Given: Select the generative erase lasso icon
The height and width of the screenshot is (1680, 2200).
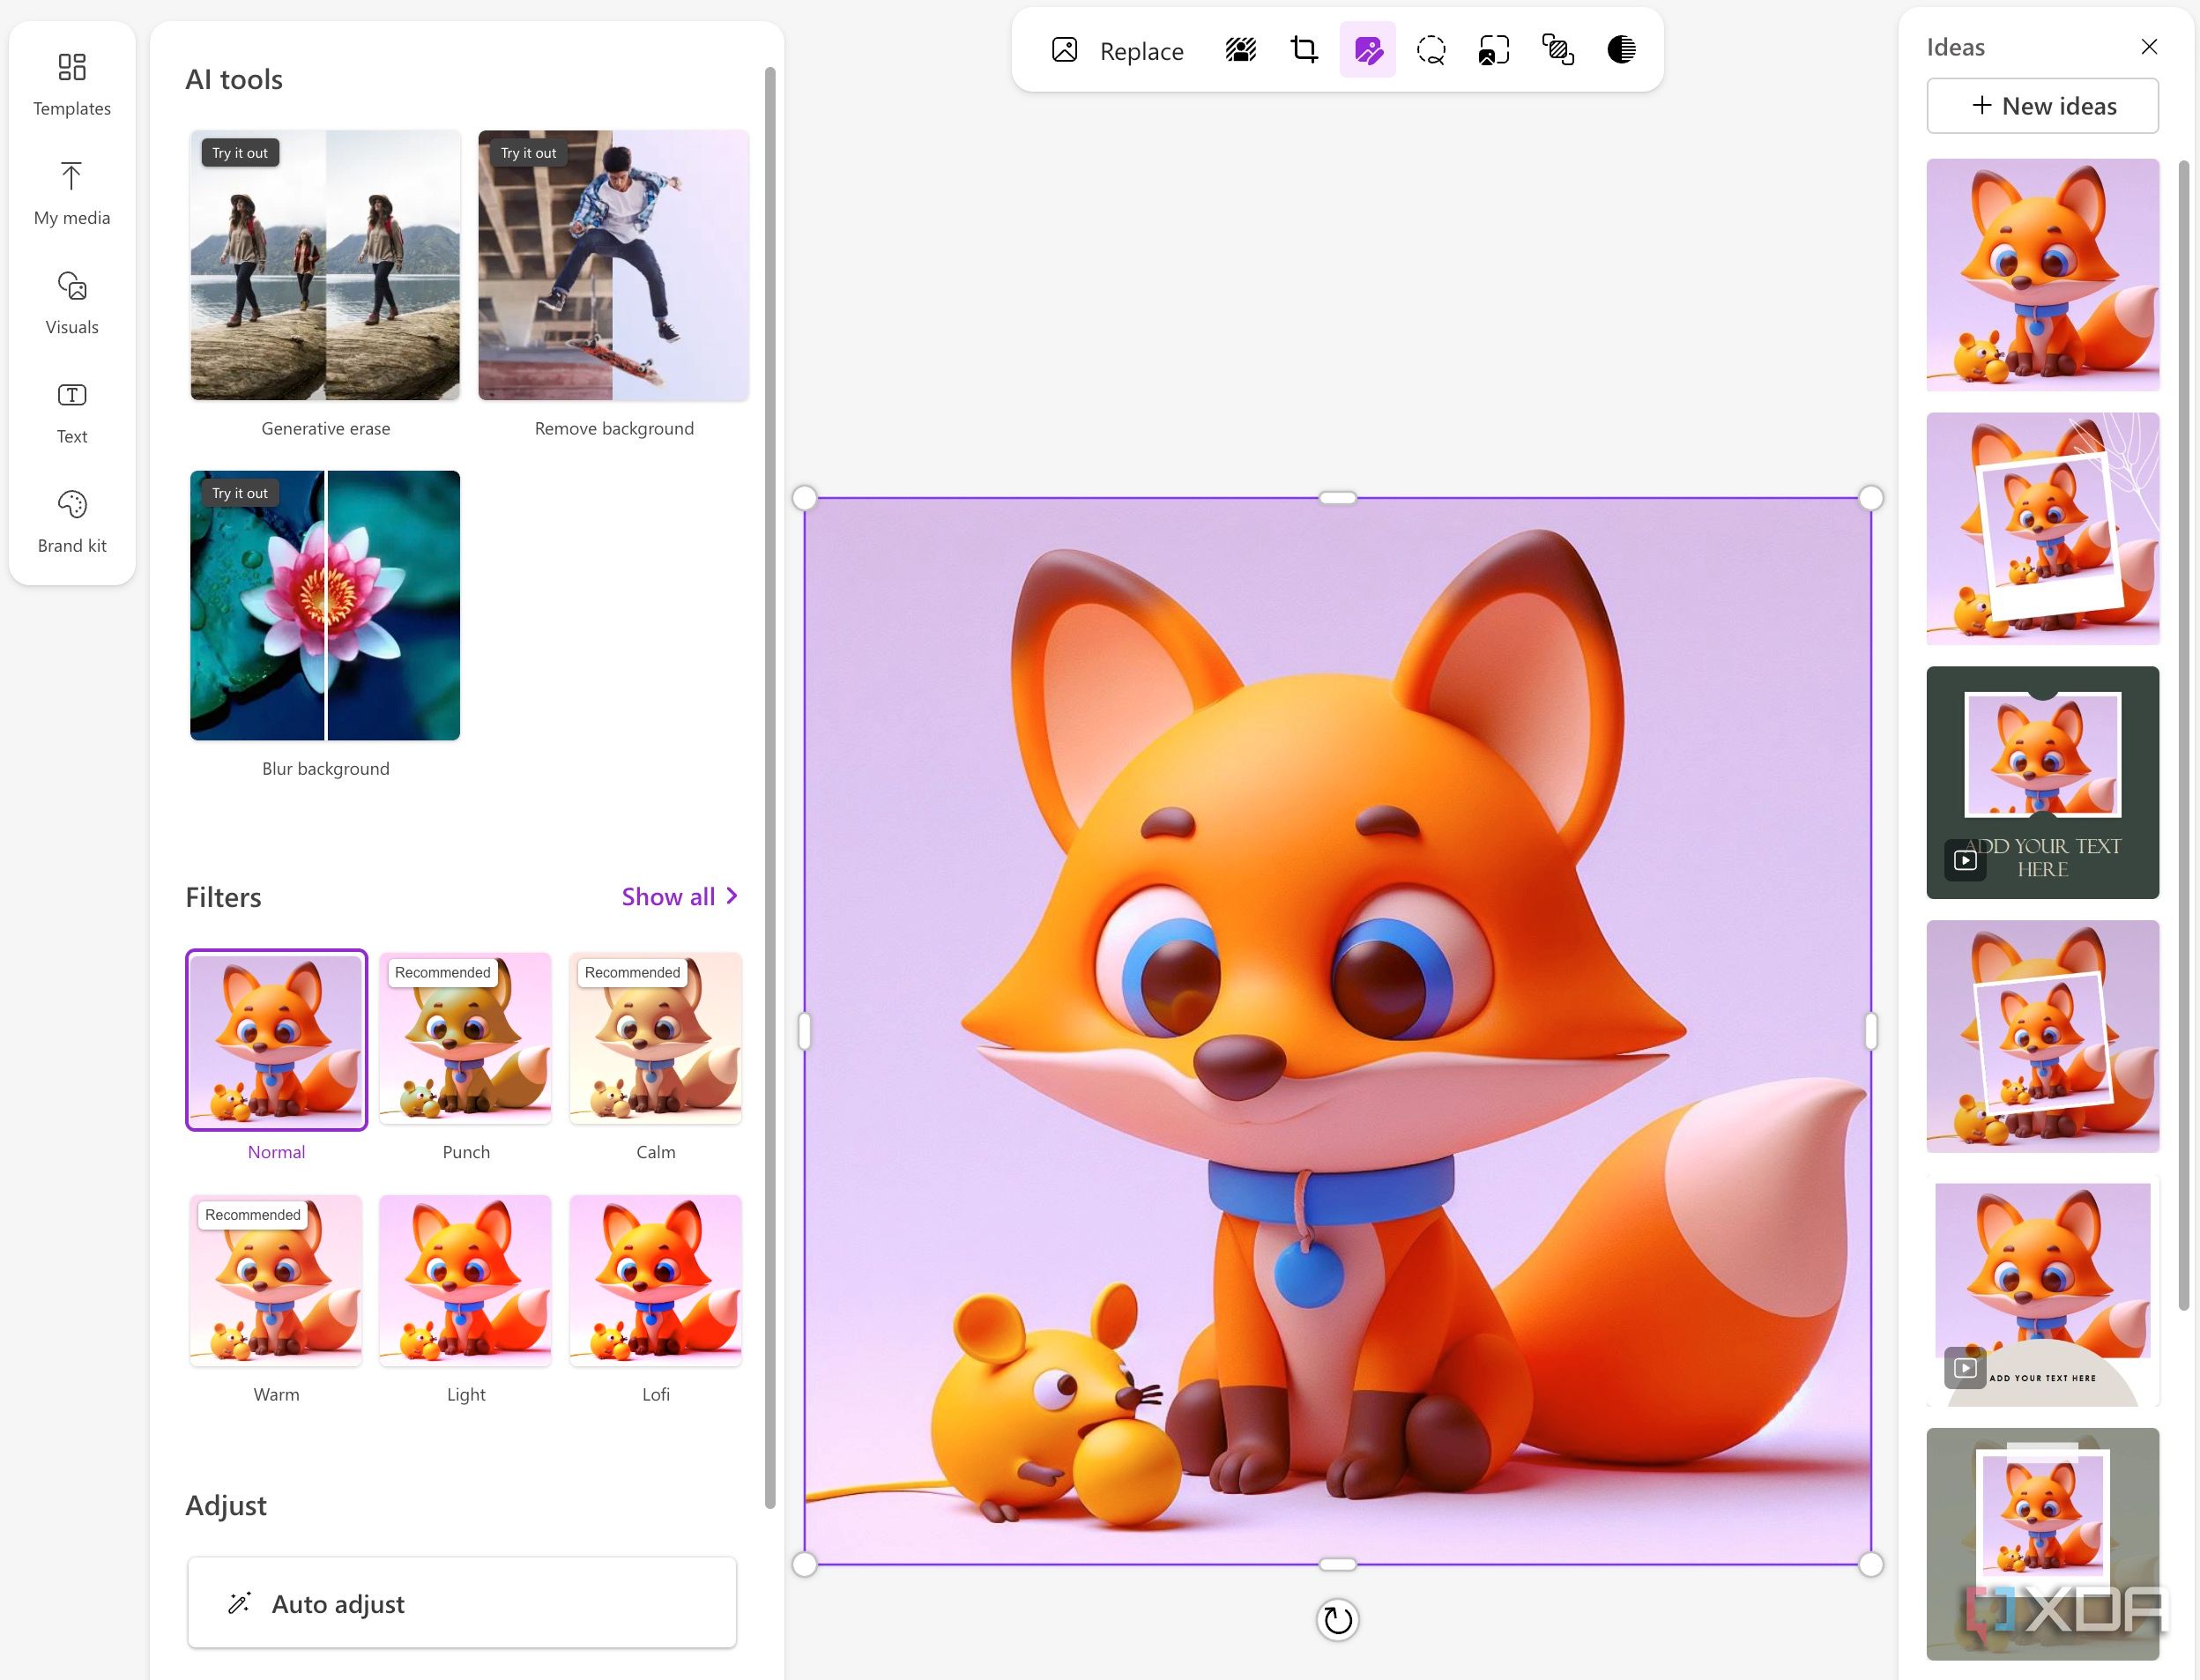Looking at the screenshot, I should [x=1431, y=50].
